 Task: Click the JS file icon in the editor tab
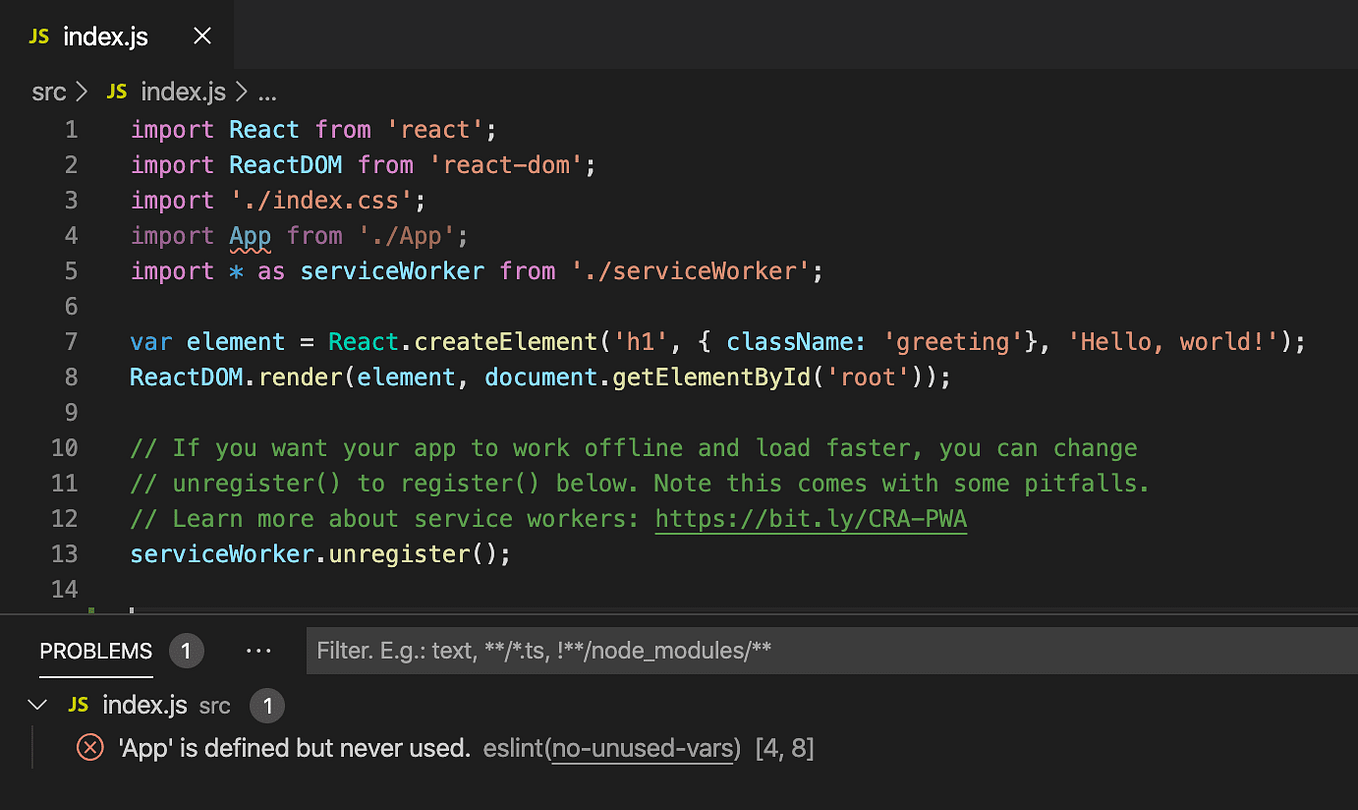38,36
